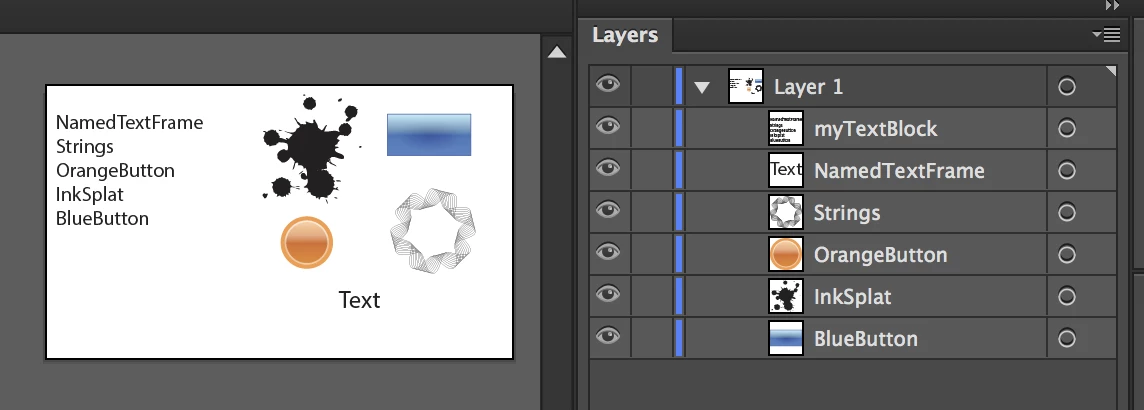Toggle the lock column for Strings layer
Image resolution: width=1144 pixels, height=410 pixels.
[652, 212]
